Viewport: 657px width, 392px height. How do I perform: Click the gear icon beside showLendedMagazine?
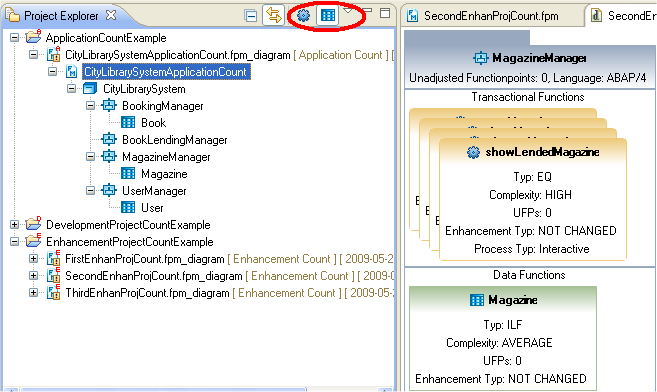click(473, 152)
